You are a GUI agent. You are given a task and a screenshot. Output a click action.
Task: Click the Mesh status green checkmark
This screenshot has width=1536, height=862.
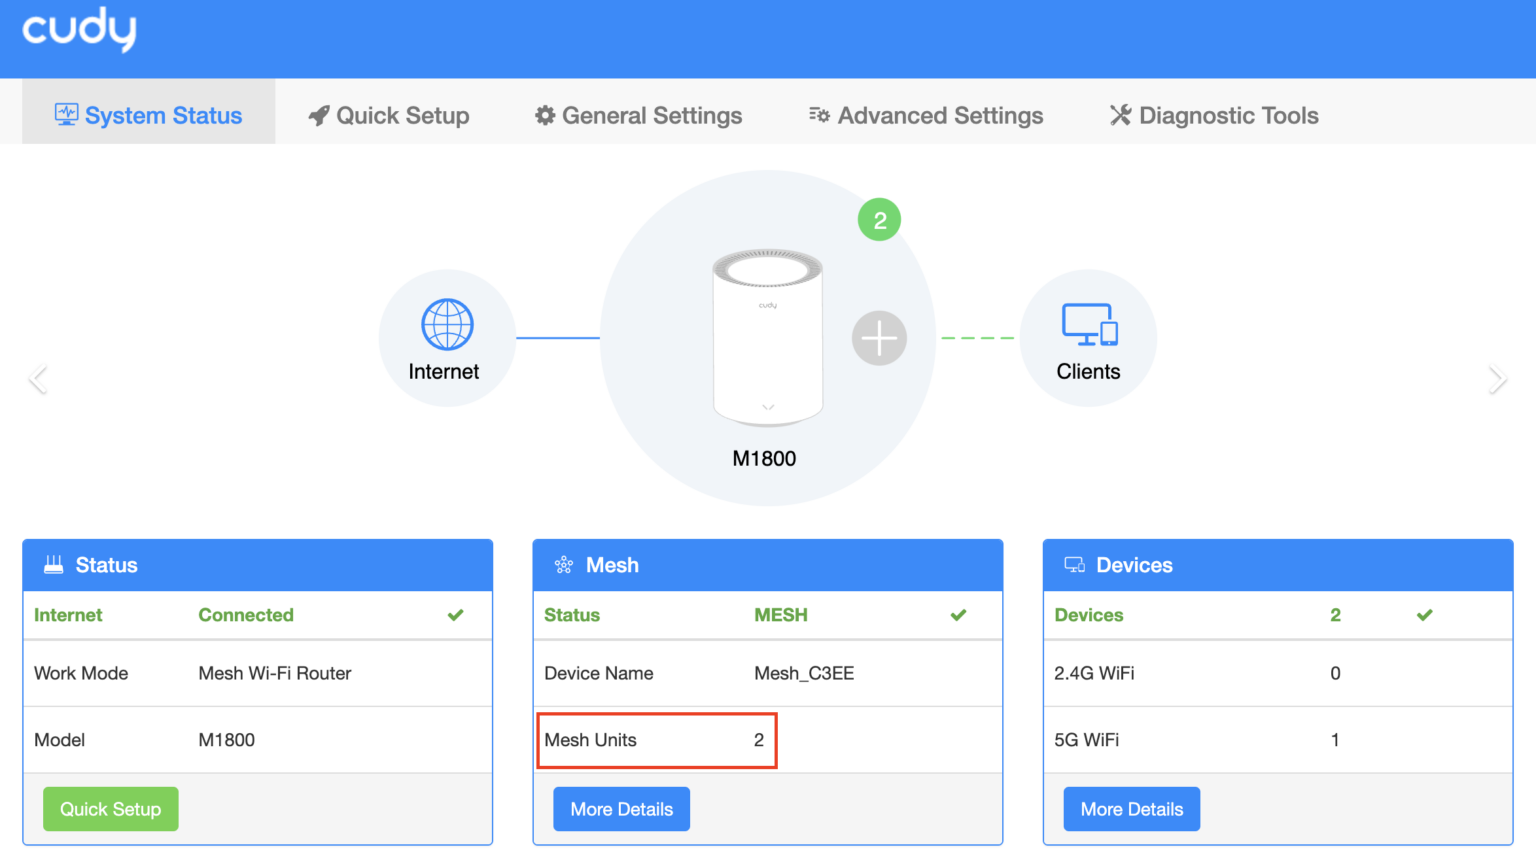(x=958, y=615)
